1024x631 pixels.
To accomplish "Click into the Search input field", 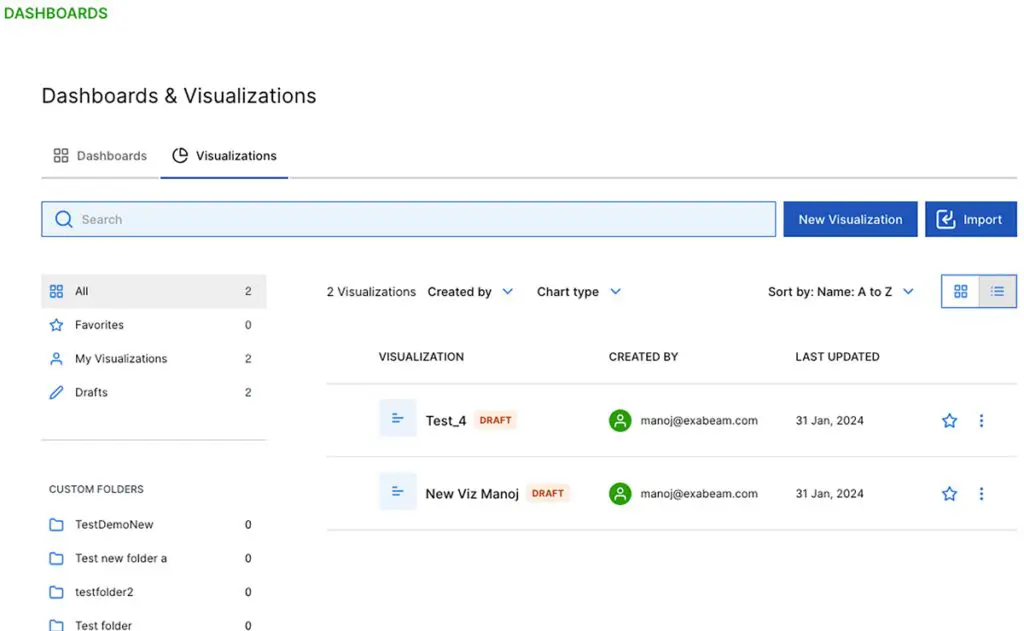I will (420, 220).
